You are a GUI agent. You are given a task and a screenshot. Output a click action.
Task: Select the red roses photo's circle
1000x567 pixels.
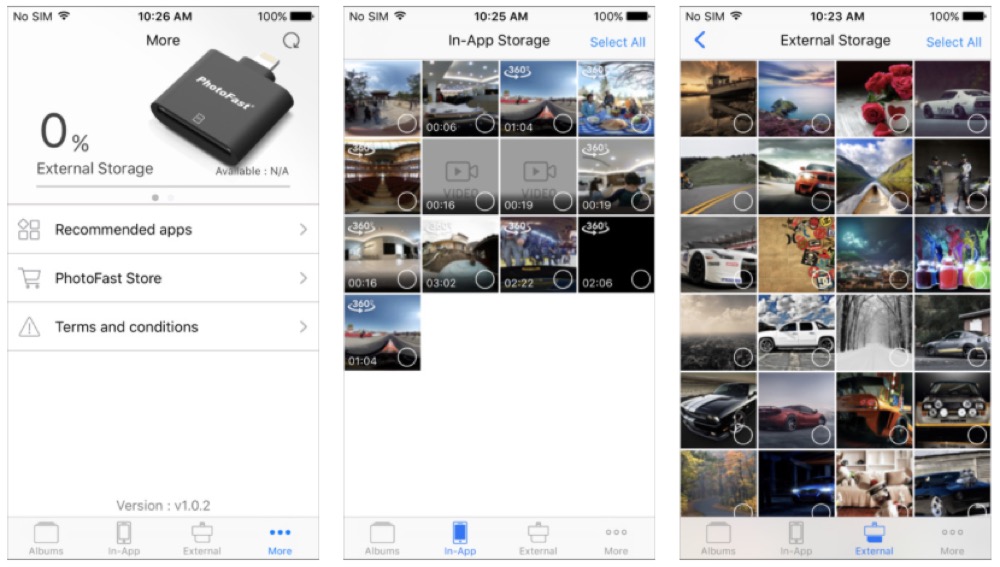point(899,123)
